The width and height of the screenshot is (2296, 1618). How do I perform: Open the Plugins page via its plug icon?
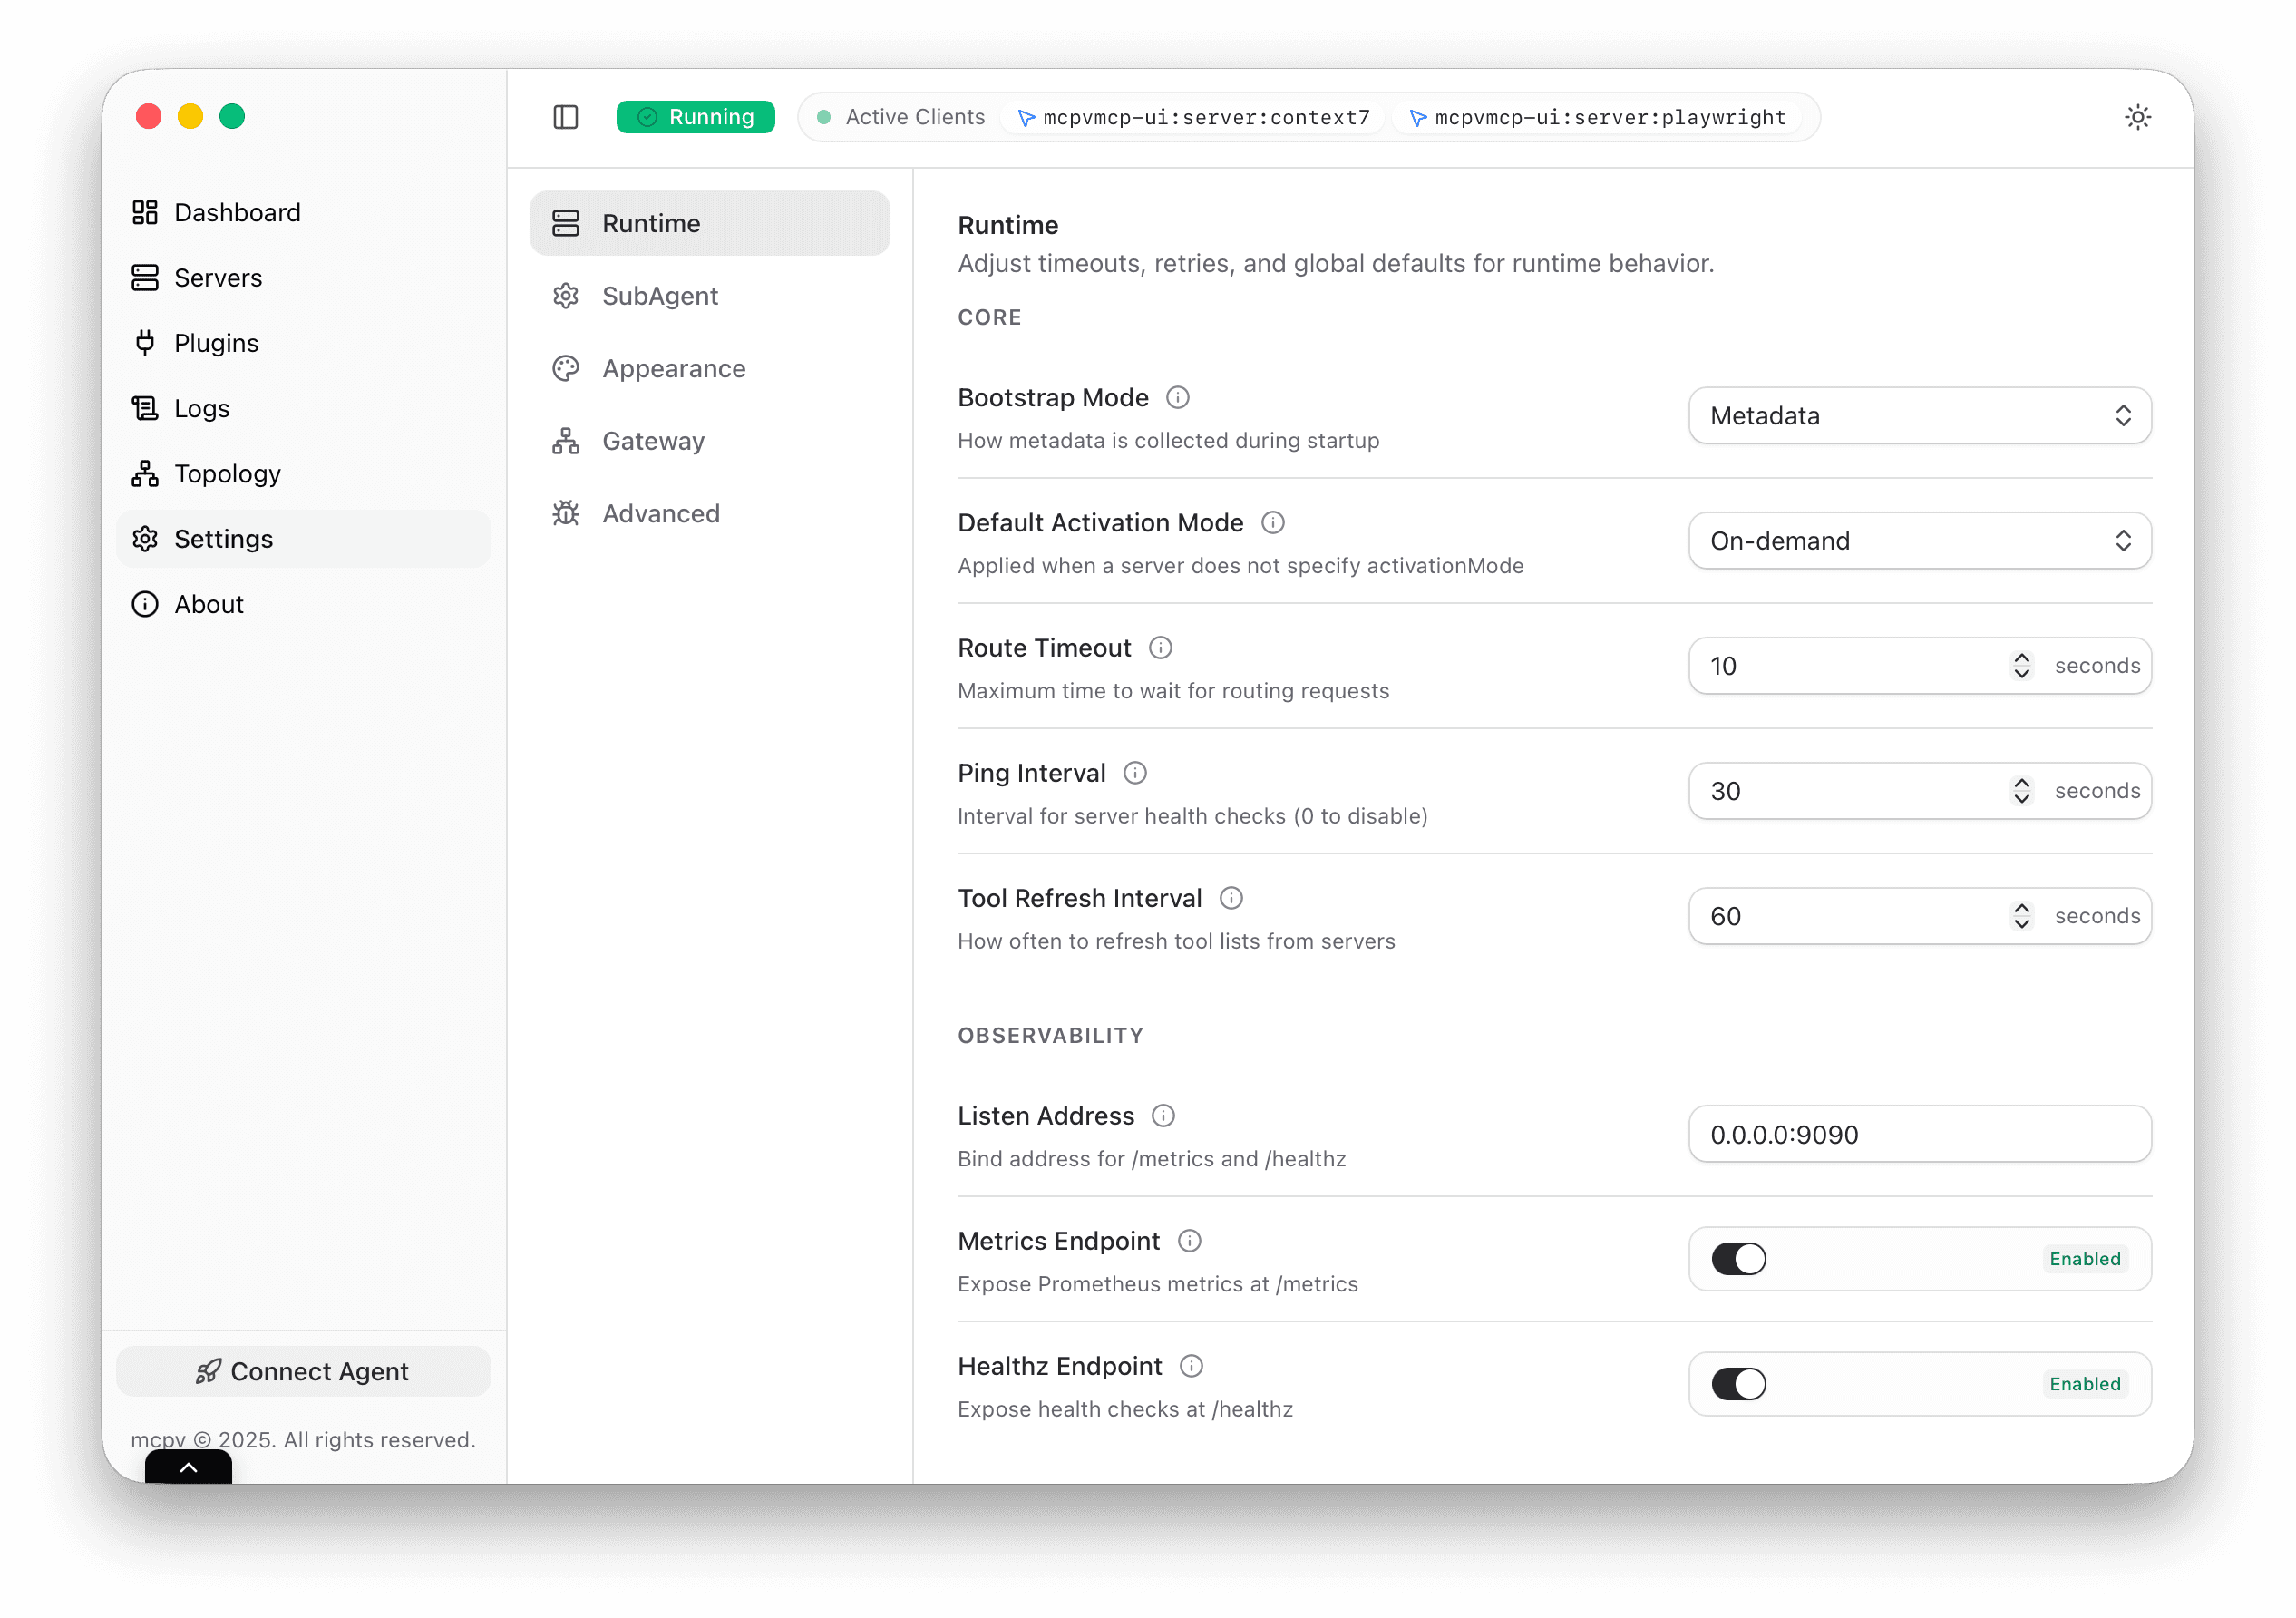click(145, 342)
